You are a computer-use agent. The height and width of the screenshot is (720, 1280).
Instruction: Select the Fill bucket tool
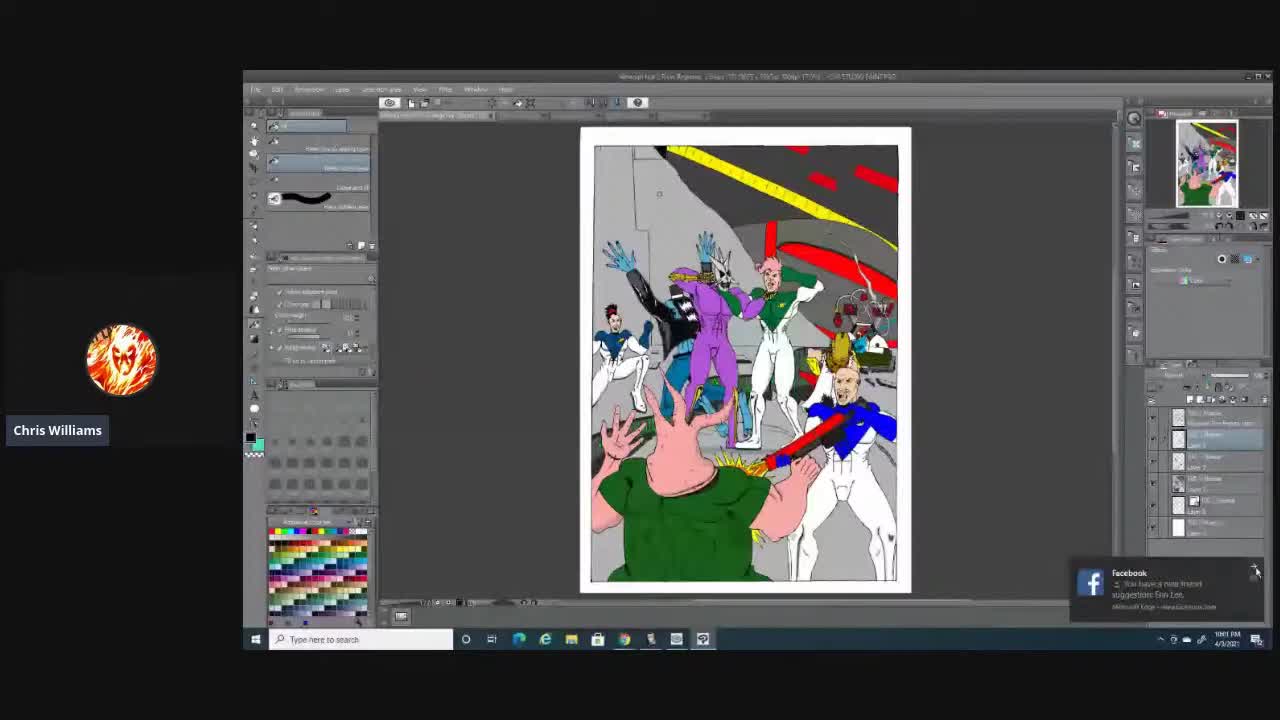(254, 324)
